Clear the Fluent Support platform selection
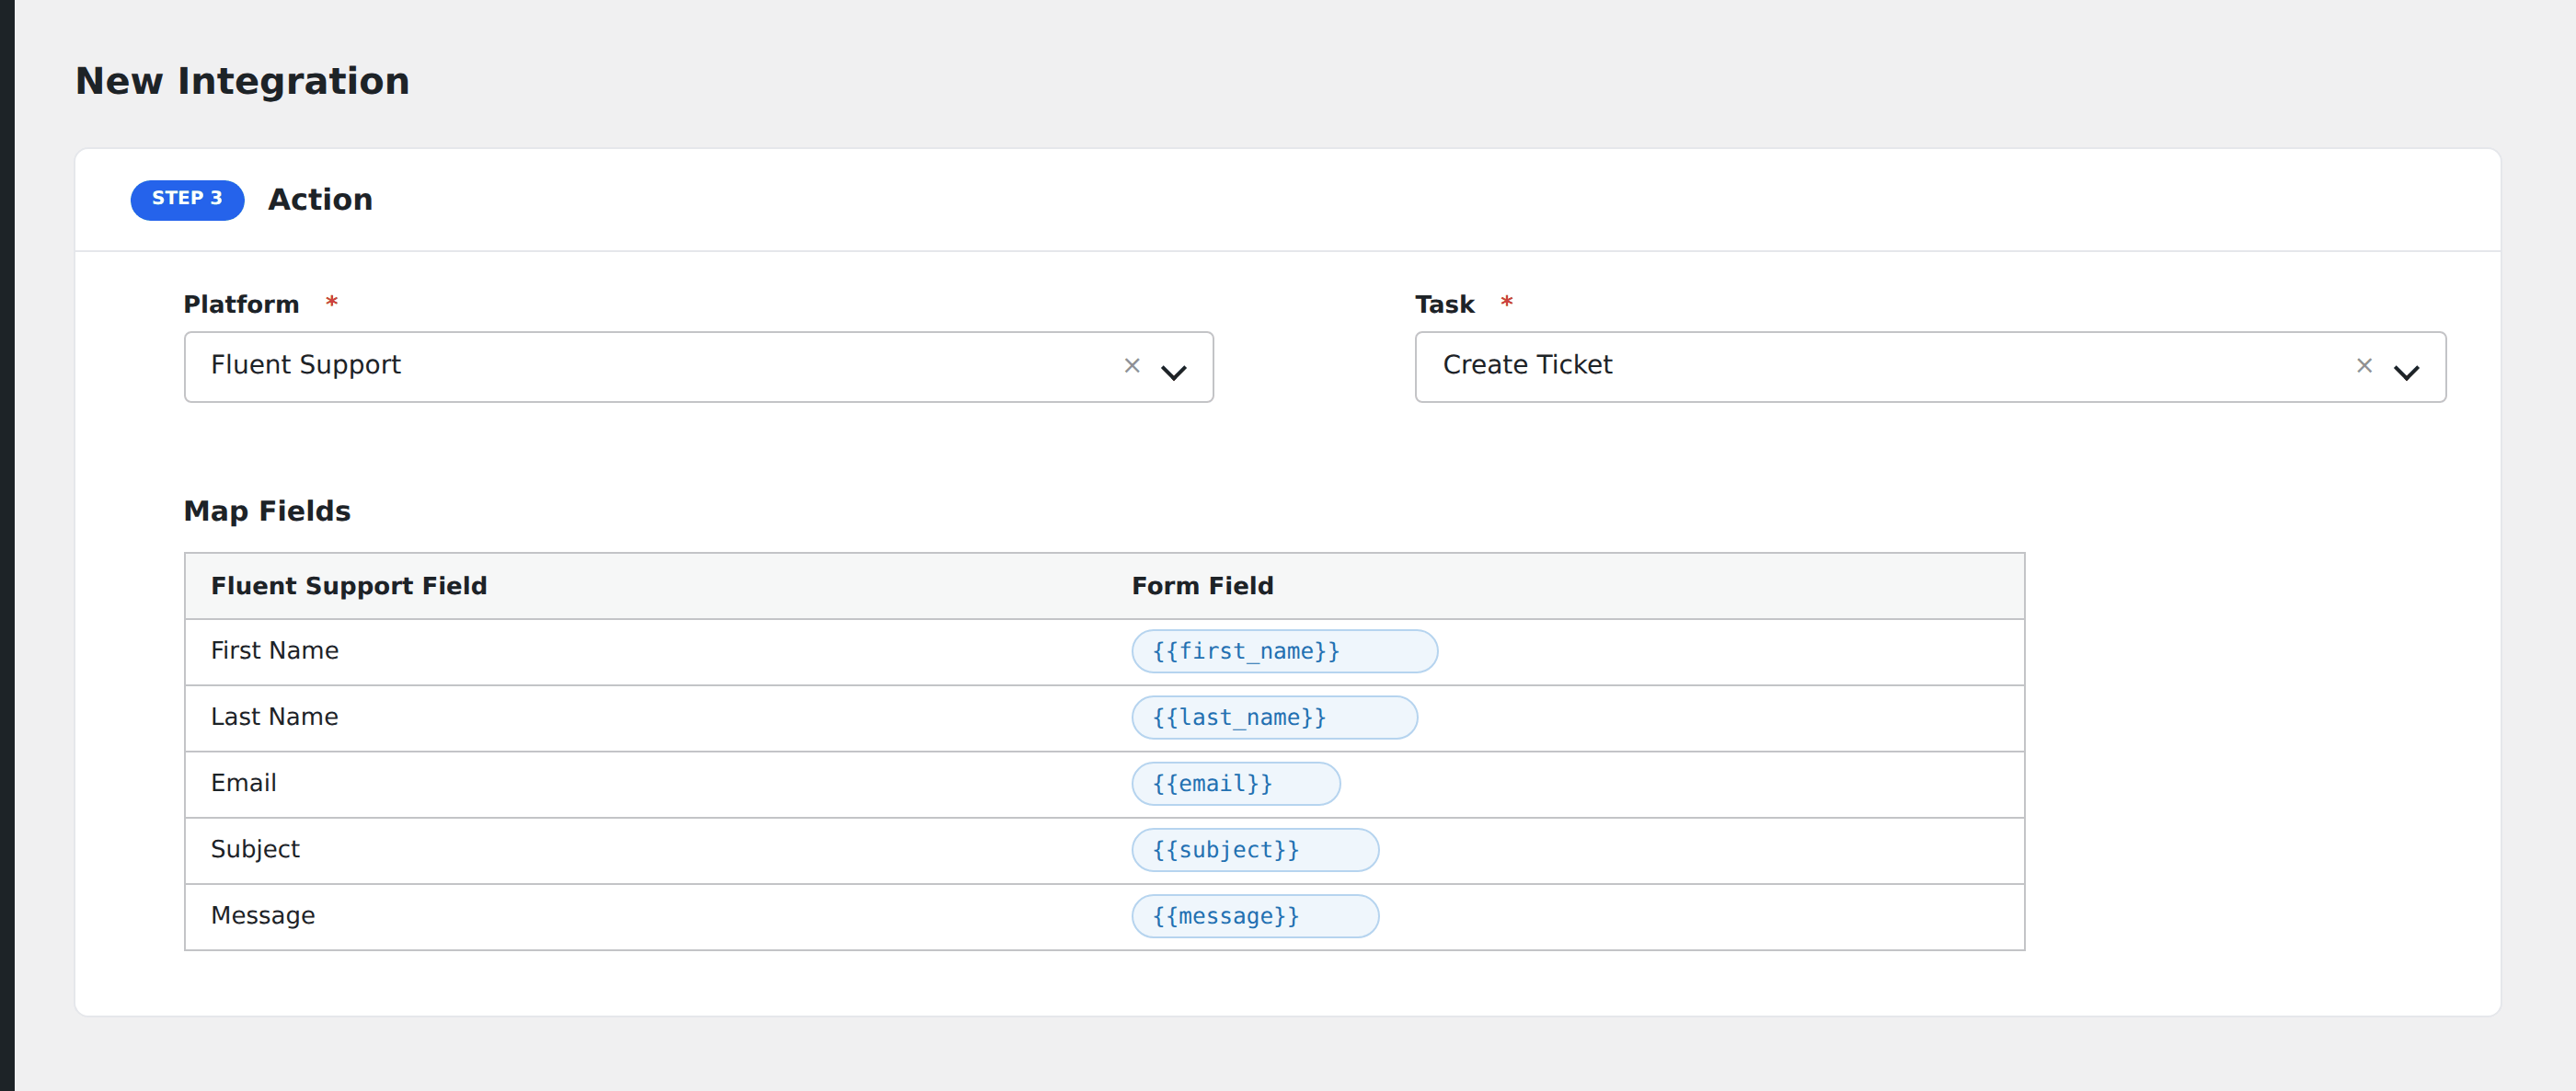Image resolution: width=2576 pixels, height=1091 pixels. (x=1132, y=366)
